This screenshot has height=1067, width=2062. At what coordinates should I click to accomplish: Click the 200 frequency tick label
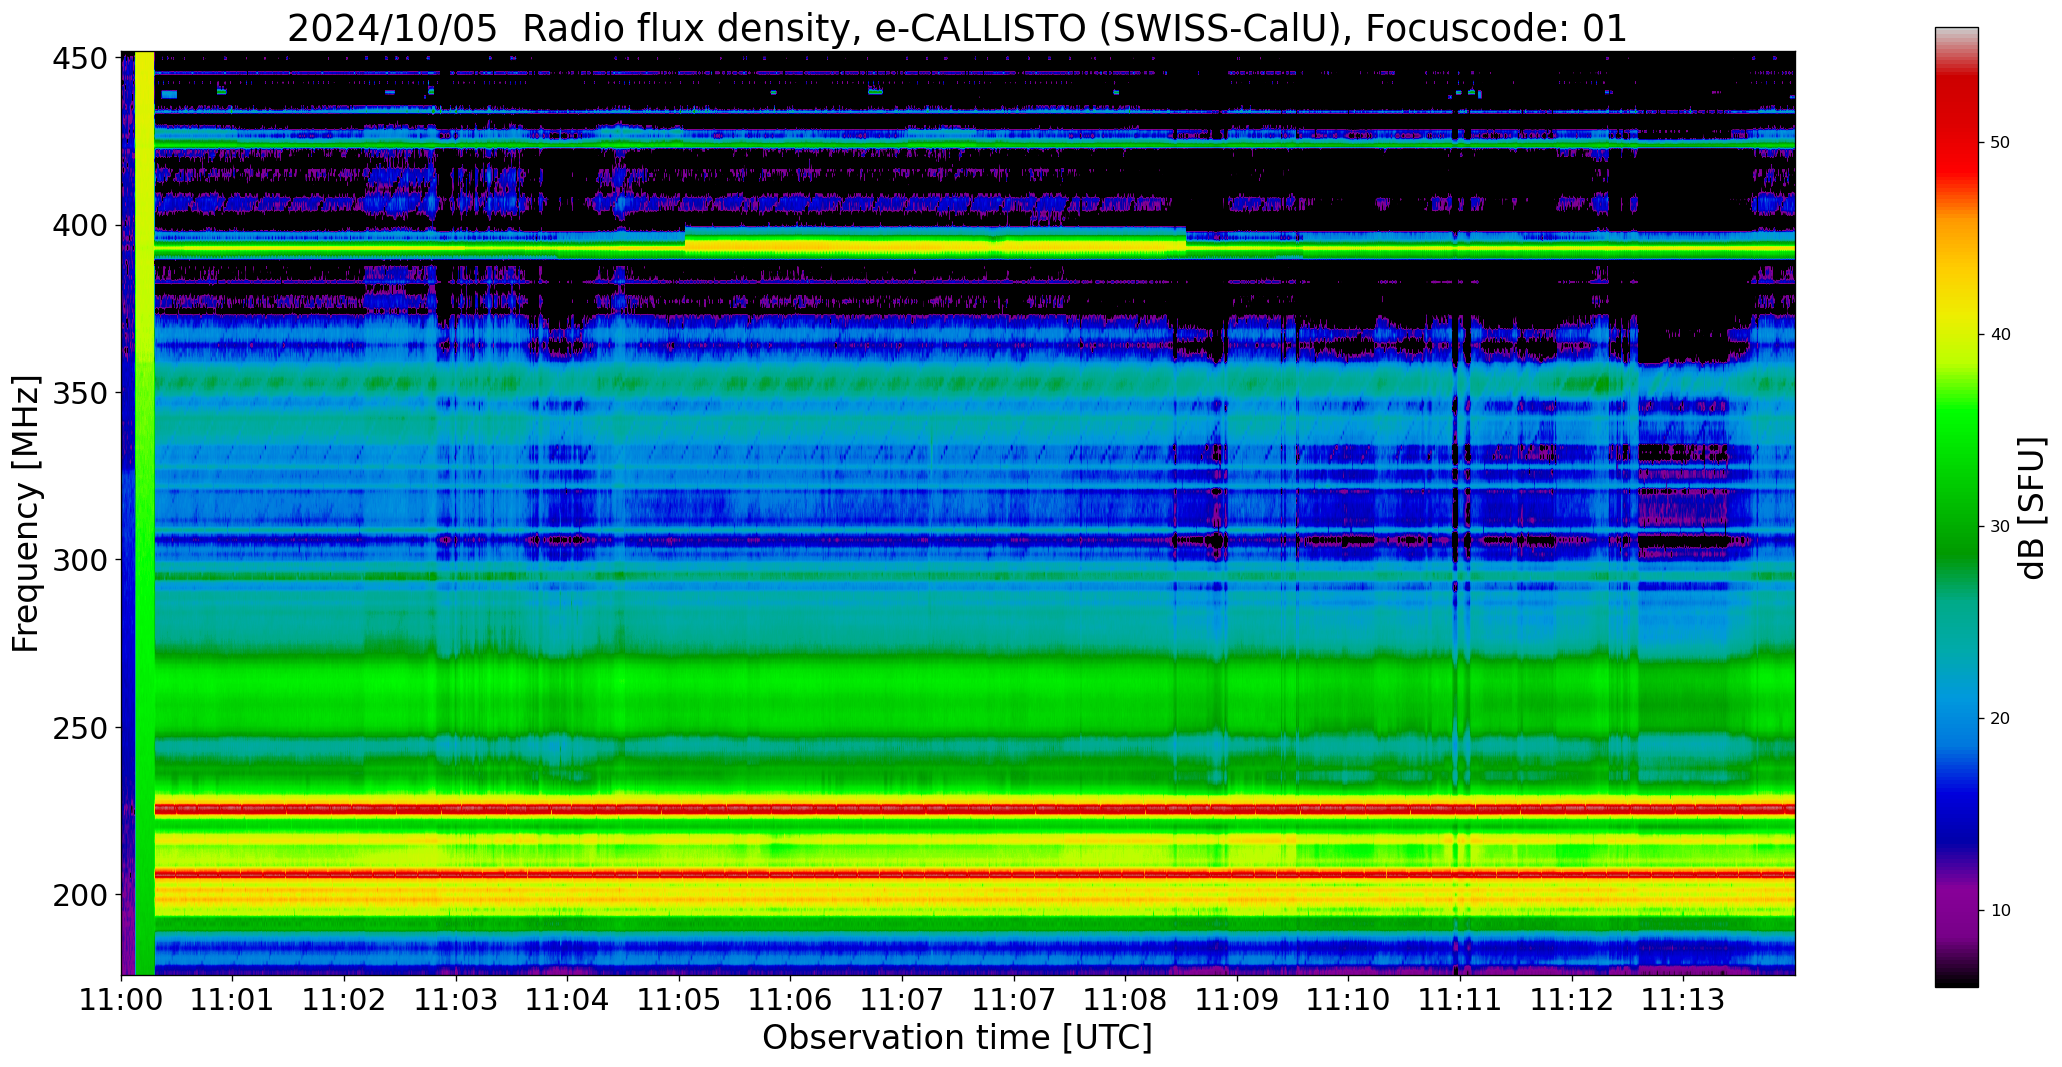79,894
